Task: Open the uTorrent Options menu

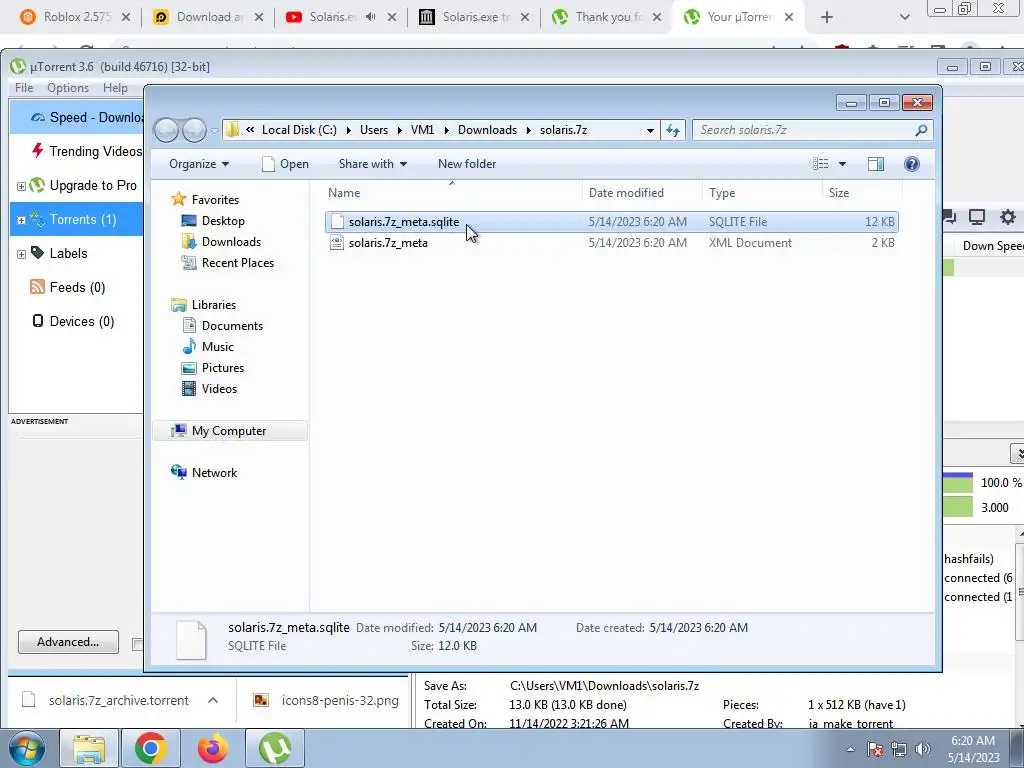Action: click(67, 88)
